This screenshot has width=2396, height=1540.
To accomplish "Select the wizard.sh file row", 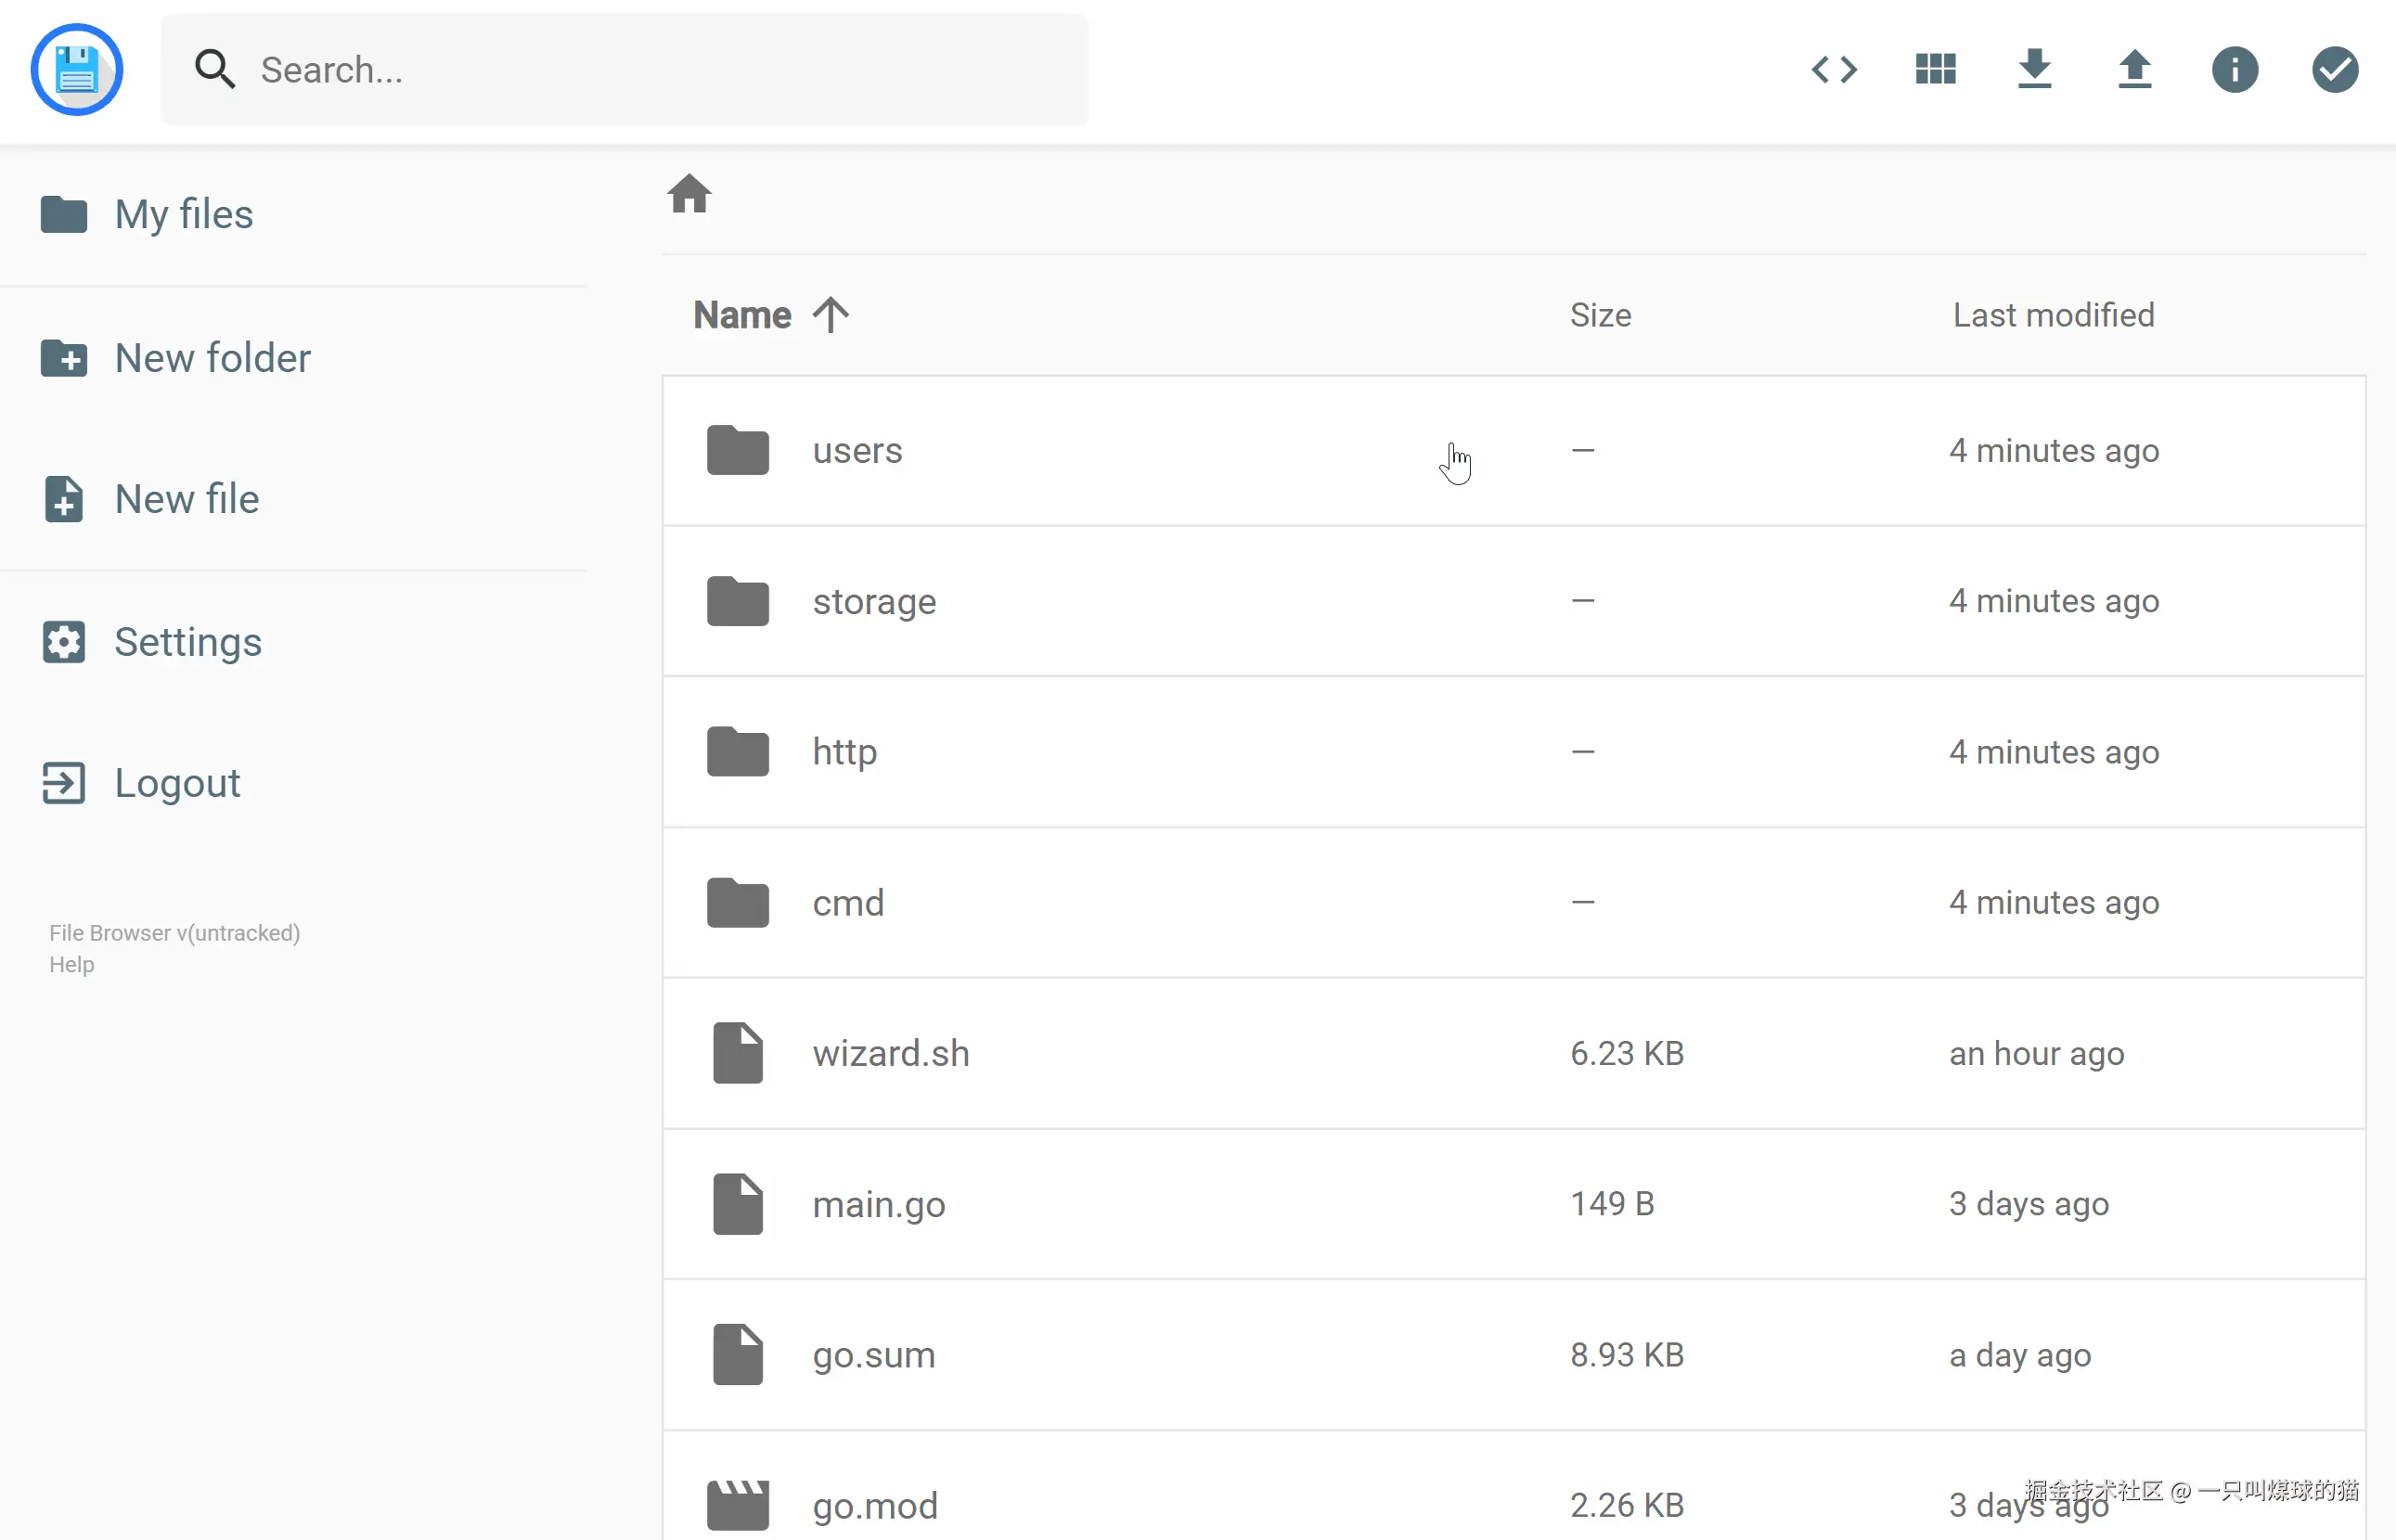I will coord(1200,1053).
